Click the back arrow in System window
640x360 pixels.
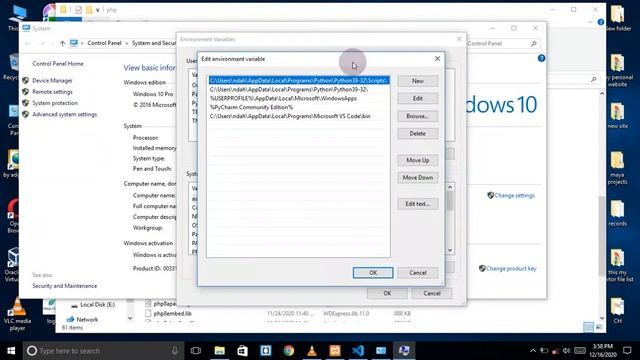28,43
